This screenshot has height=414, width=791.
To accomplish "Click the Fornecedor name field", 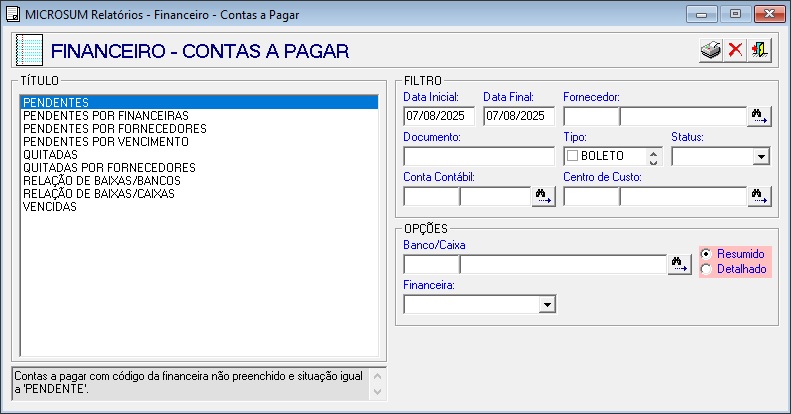I will click(x=683, y=116).
